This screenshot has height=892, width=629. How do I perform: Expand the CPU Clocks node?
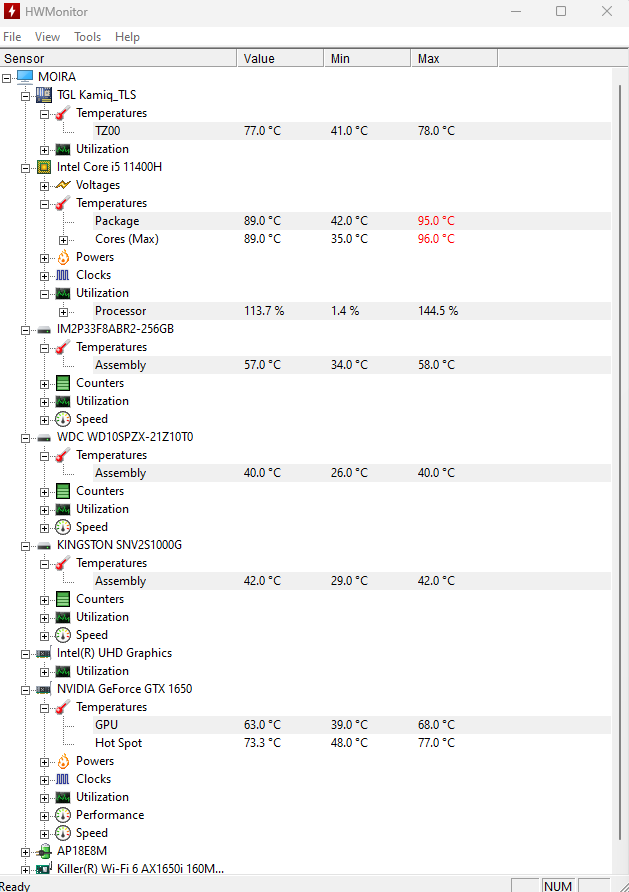coord(44,276)
